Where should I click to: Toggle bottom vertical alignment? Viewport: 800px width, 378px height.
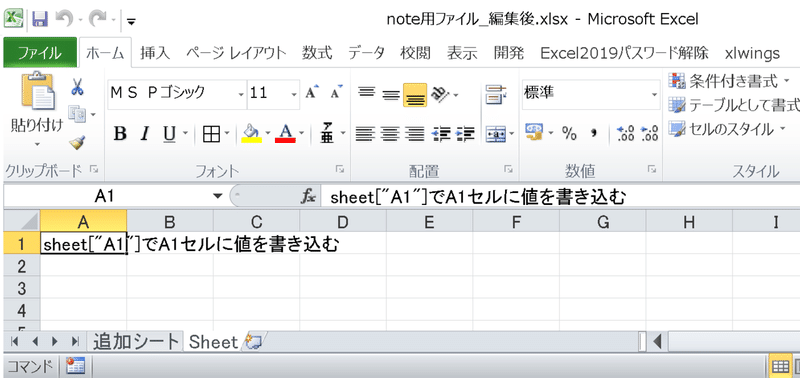click(x=415, y=95)
